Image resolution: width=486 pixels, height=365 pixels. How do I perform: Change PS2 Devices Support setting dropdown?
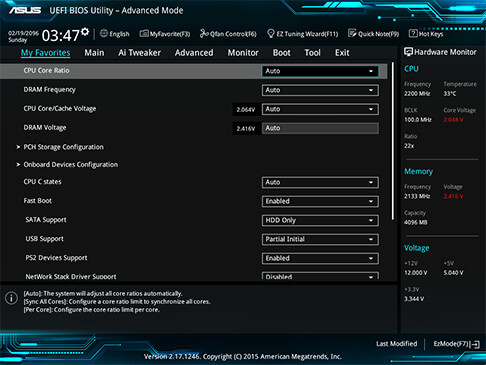(320, 258)
